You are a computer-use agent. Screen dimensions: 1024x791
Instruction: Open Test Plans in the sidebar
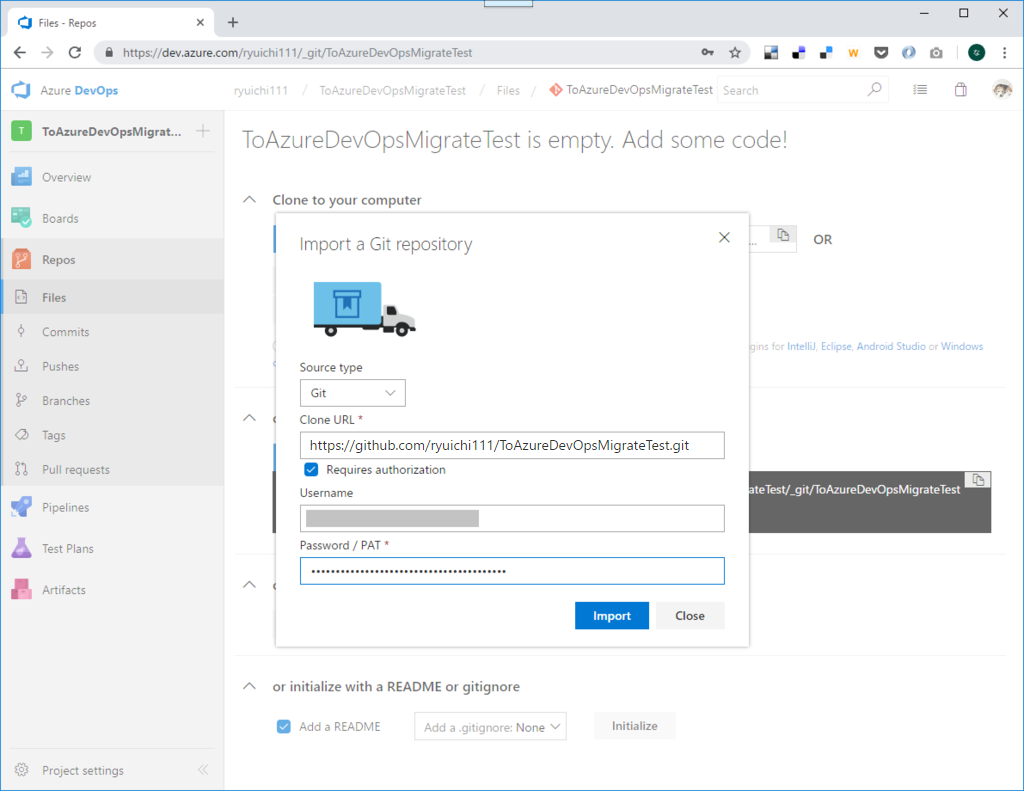coord(112,549)
